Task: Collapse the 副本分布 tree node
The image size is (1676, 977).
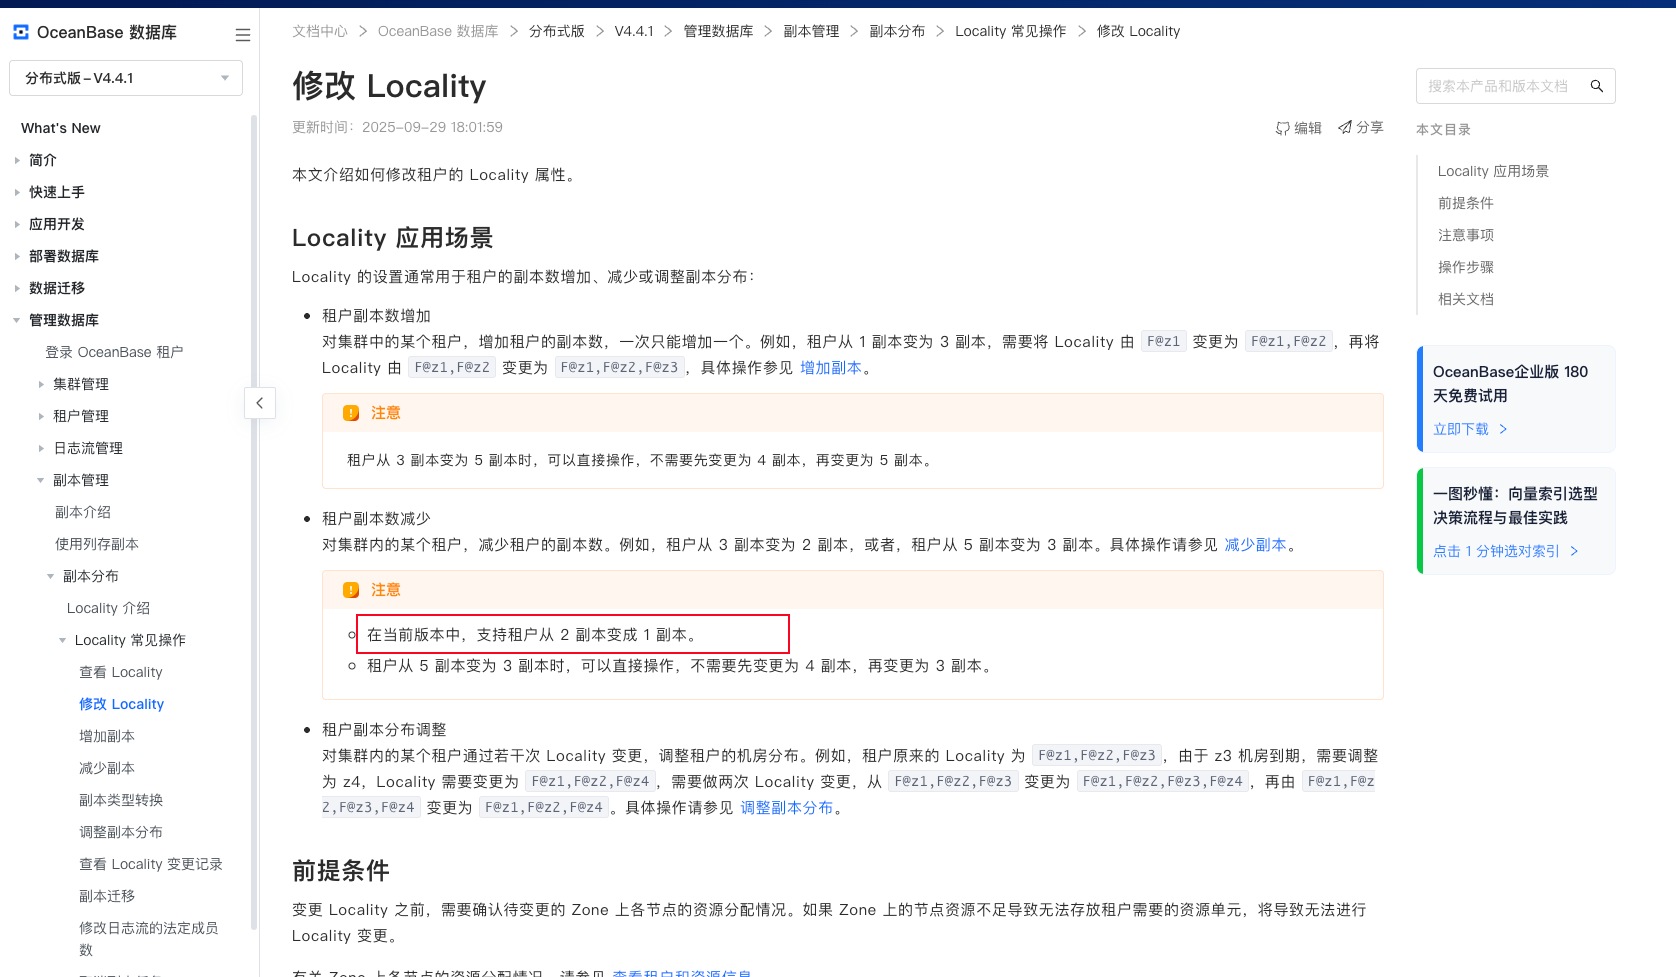Action: pos(51,576)
